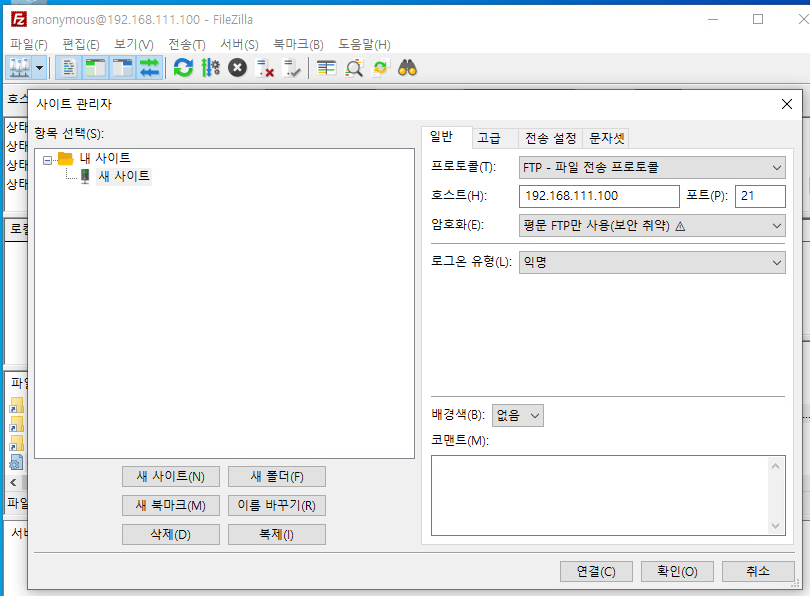Image resolution: width=810 pixels, height=596 pixels.
Task: Disconnect from server icon
Action: [265, 68]
